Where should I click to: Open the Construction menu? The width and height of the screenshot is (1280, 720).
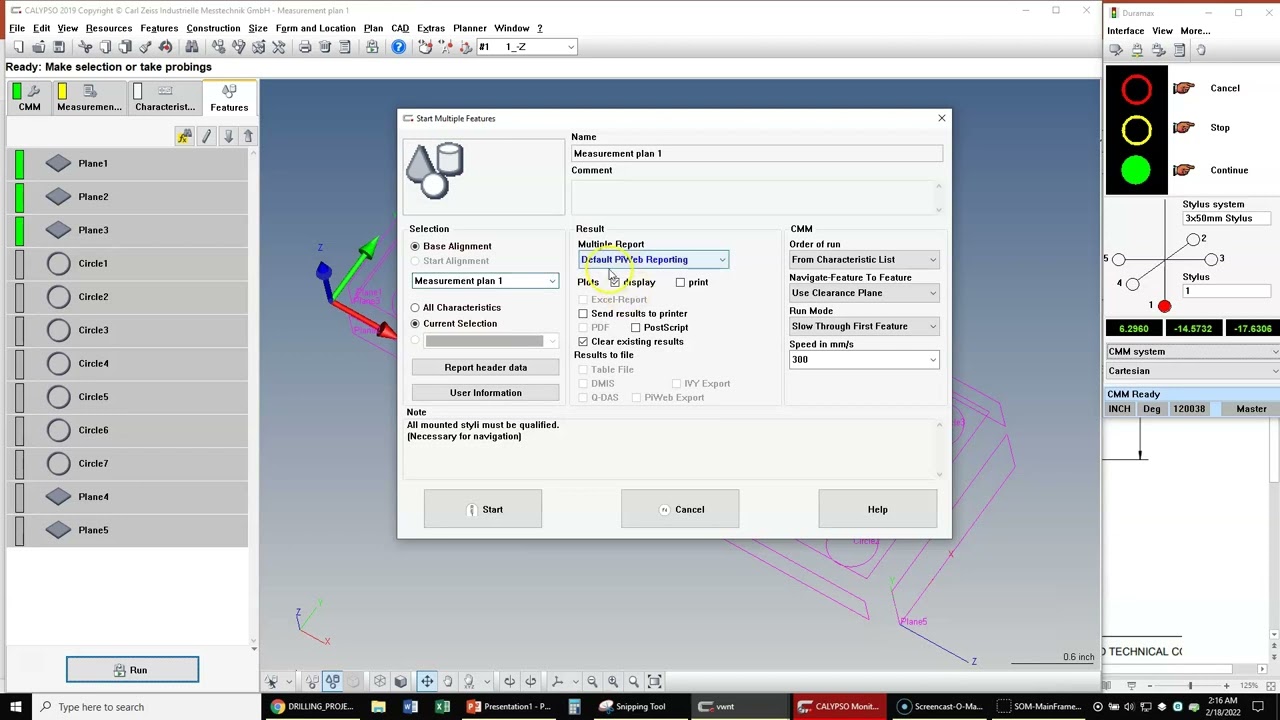click(213, 28)
